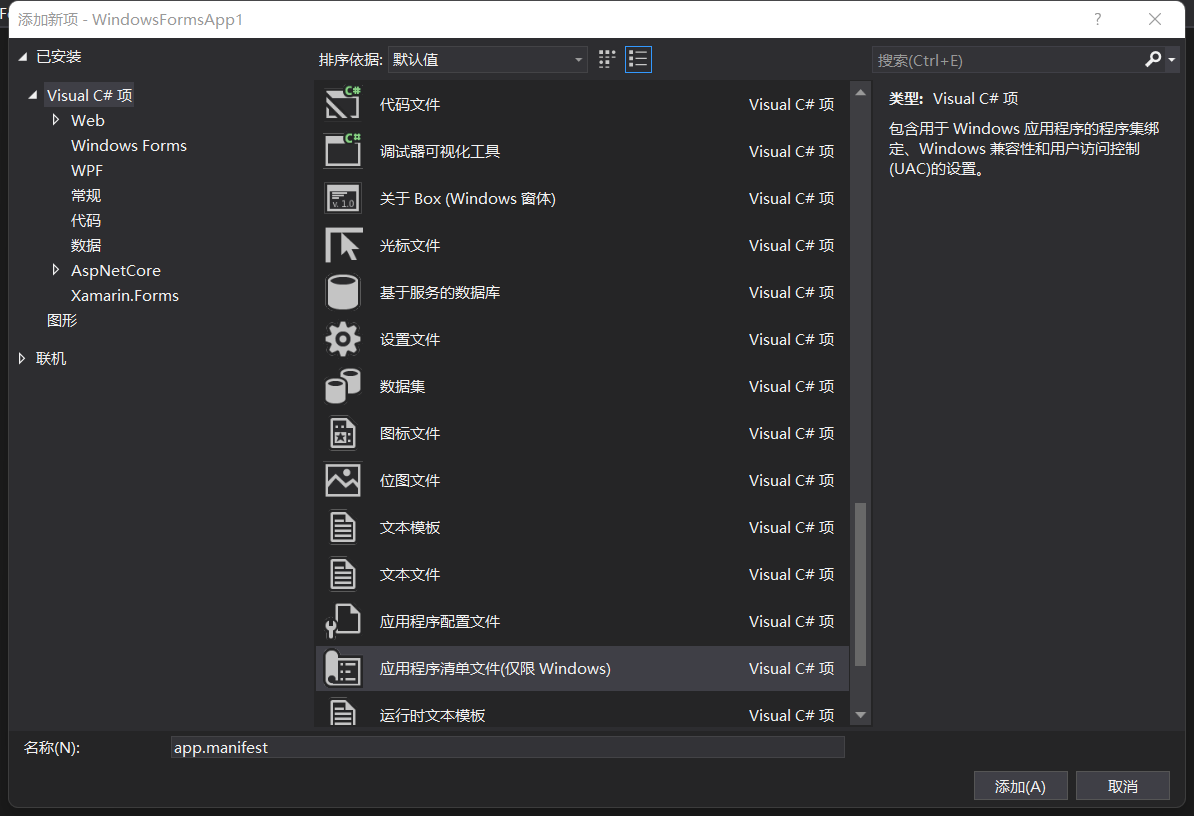Select WPF in the category tree
Viewport: 1194px width, 816px height.
point(87,171)
